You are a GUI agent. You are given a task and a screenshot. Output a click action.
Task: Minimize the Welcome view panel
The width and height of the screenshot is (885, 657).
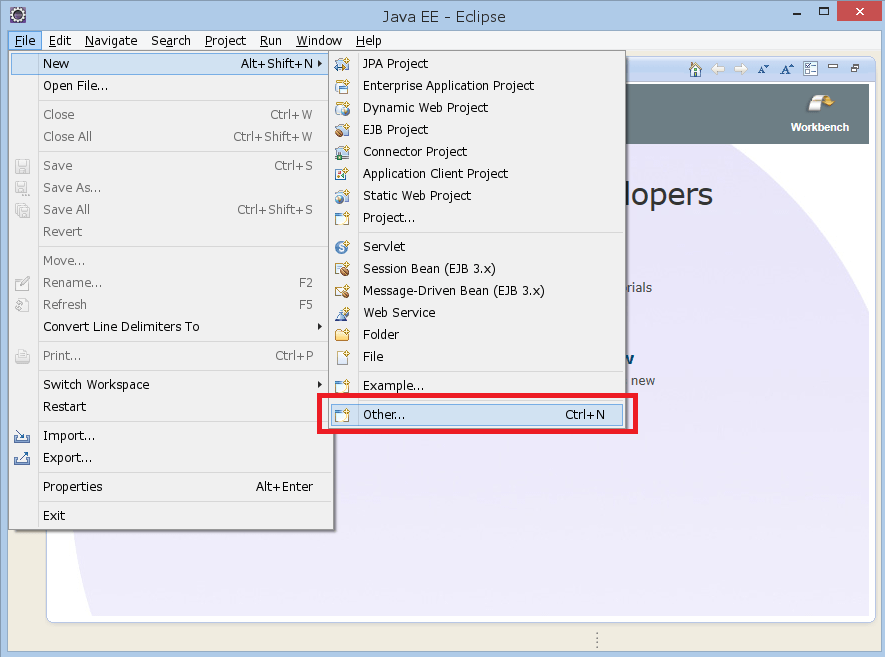(833, 67)
